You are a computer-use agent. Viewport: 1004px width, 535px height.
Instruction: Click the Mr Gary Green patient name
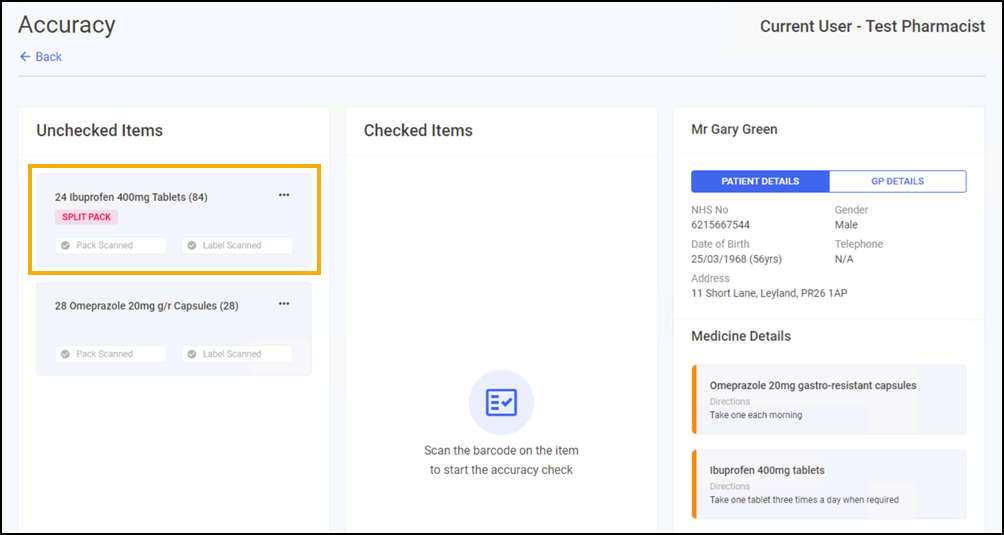(x=734, y=129)
